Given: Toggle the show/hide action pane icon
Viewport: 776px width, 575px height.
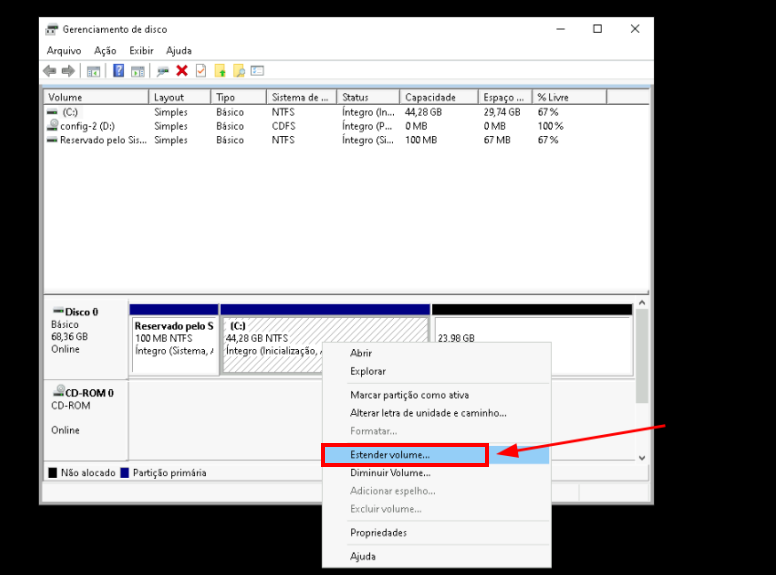Looking at the screenshot, I should click(138, 71).
